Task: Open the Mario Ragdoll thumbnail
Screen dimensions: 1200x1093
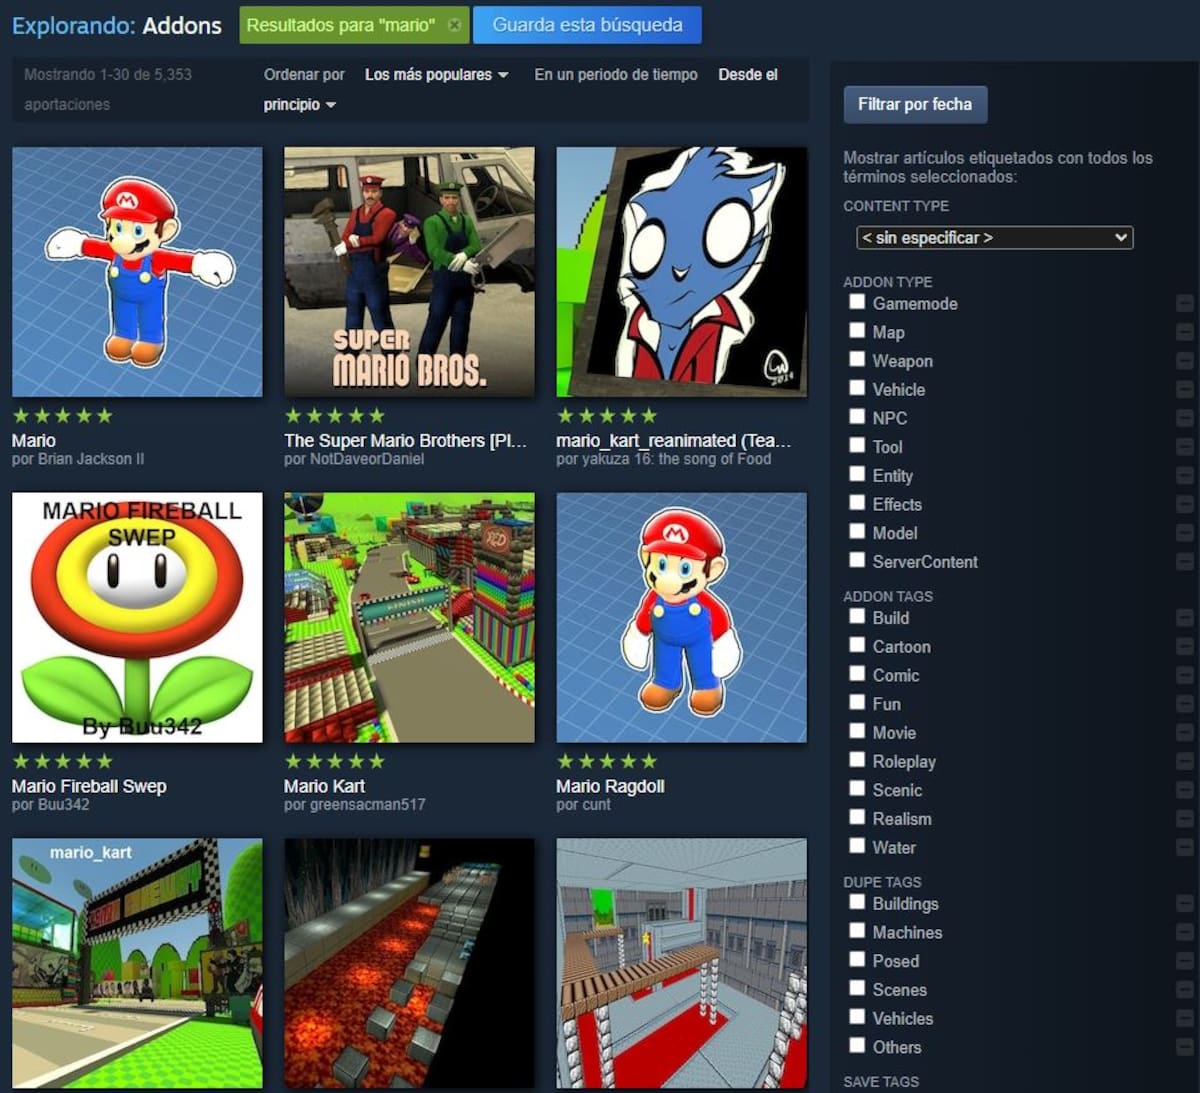Action: click(681, 617)
